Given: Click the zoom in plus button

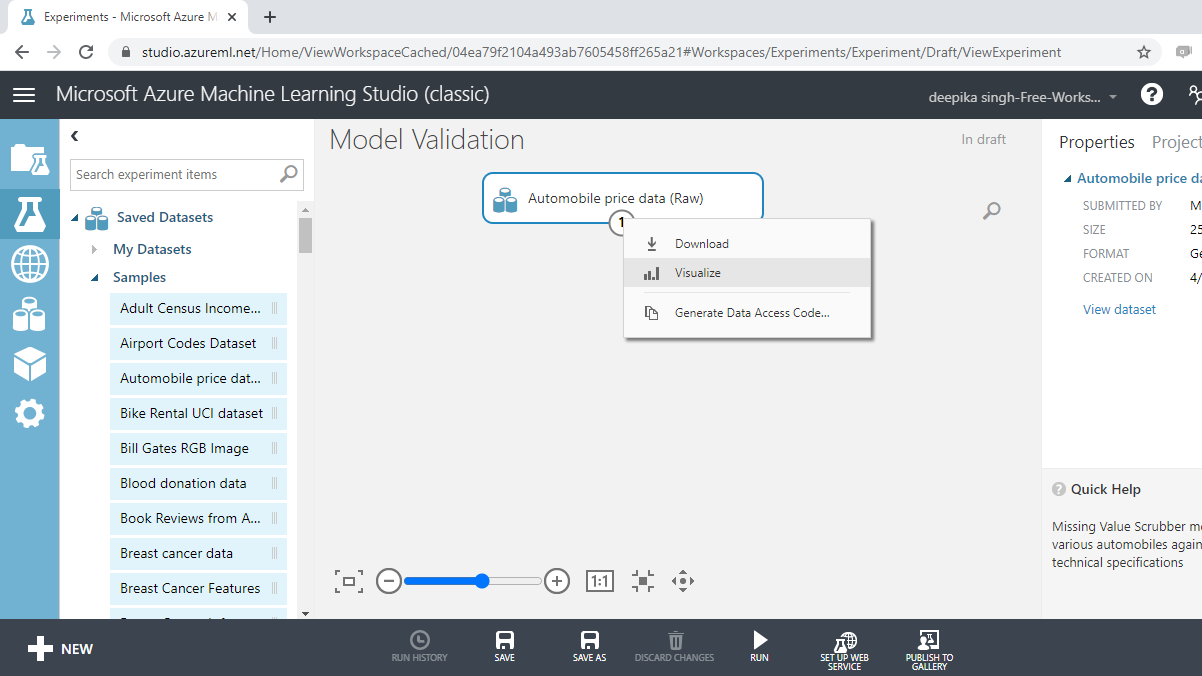Looking at the screenshot, I should 557,581.
